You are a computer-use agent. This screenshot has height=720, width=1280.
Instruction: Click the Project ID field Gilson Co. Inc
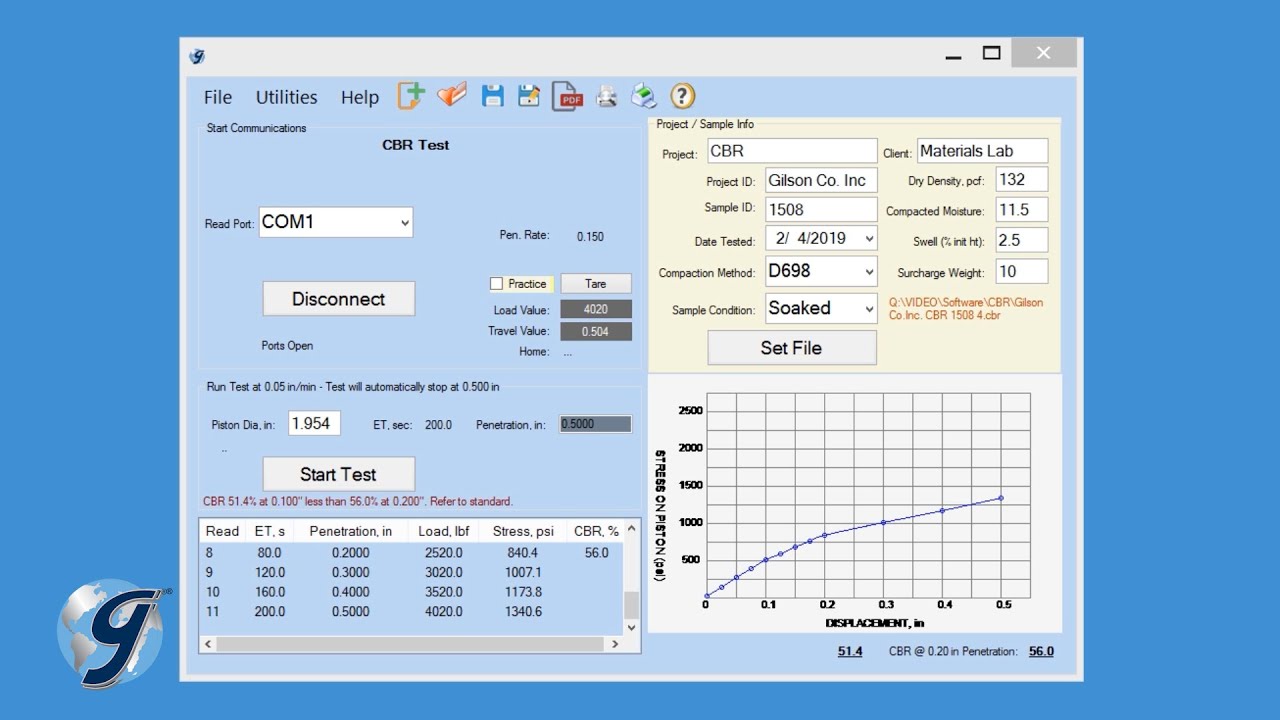821,180
